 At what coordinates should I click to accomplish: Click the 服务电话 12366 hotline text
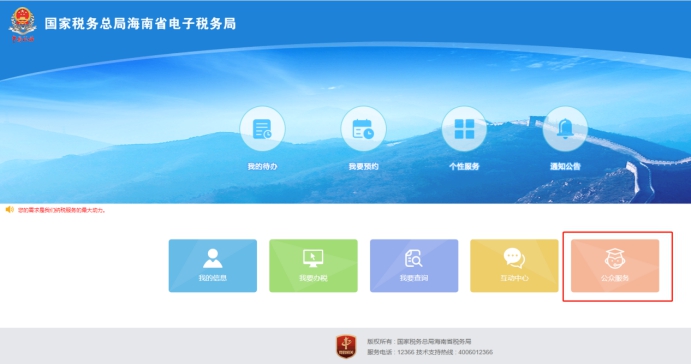[x=430, y=352]
